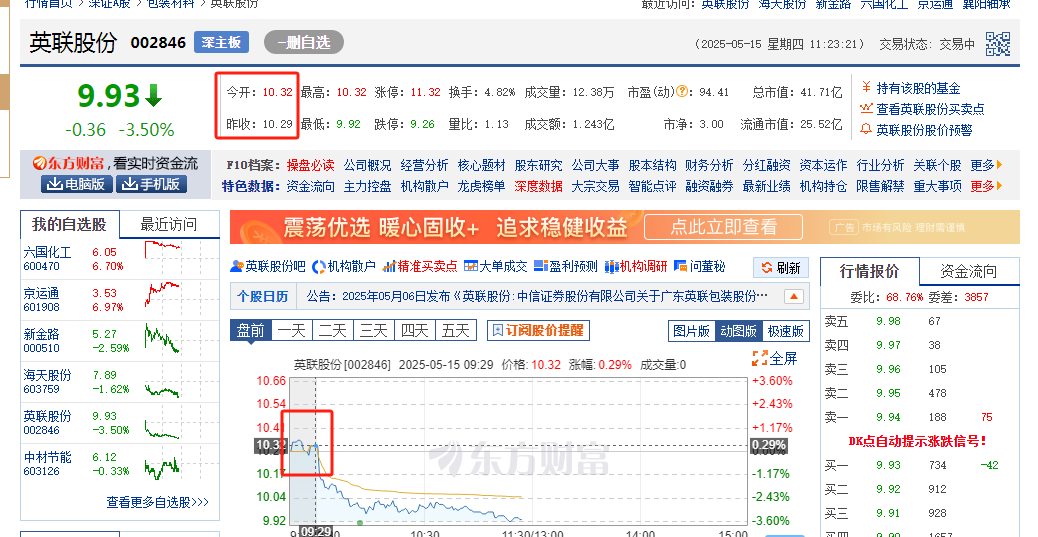Click the 深主板 tag
The image size is (1038, 537).
click(x=221, y=42)
